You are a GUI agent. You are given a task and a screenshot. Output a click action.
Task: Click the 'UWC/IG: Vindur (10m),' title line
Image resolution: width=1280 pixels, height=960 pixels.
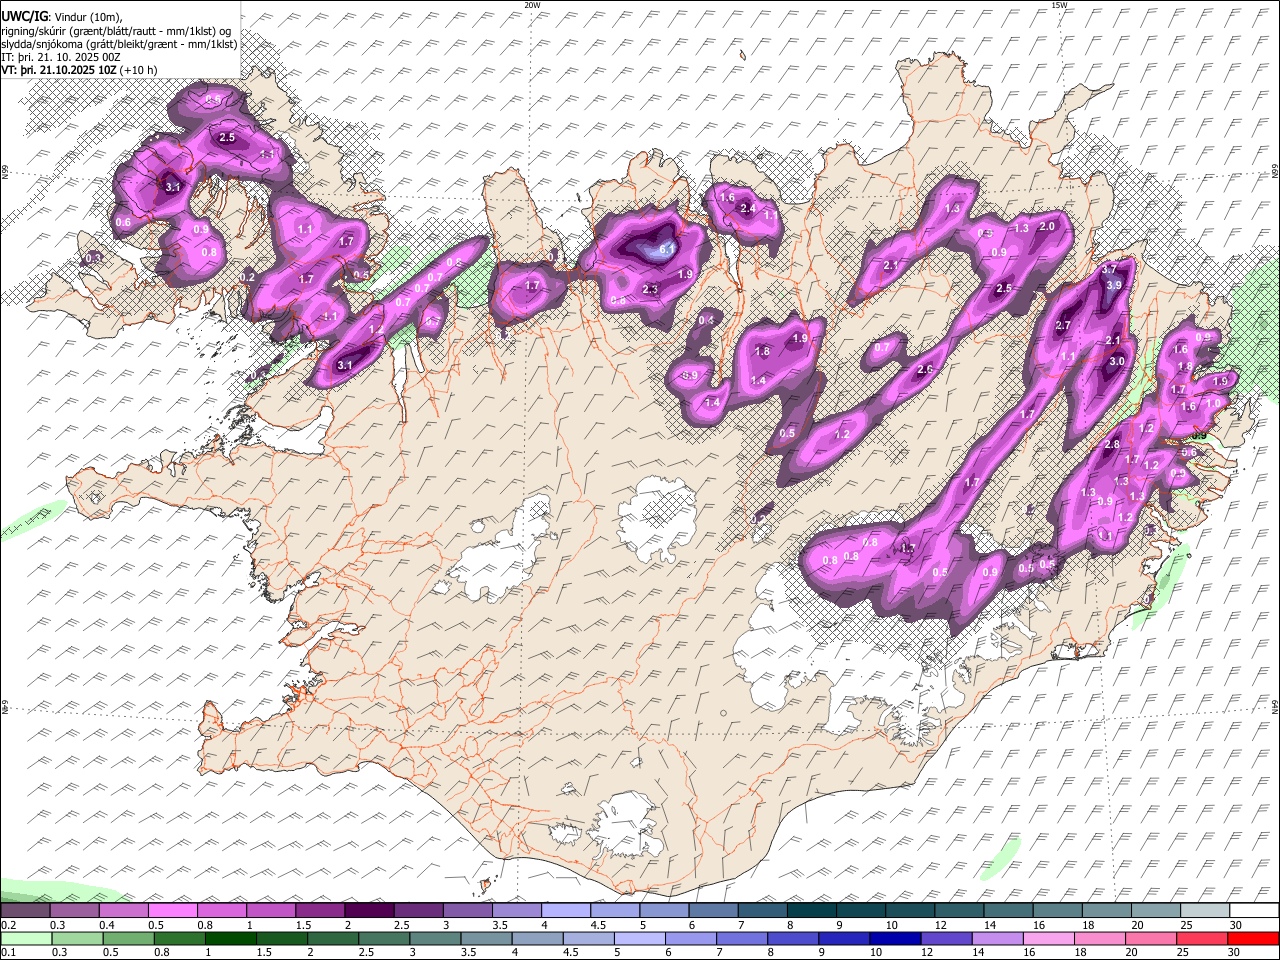pyautogui.click(x=62, y=15)
